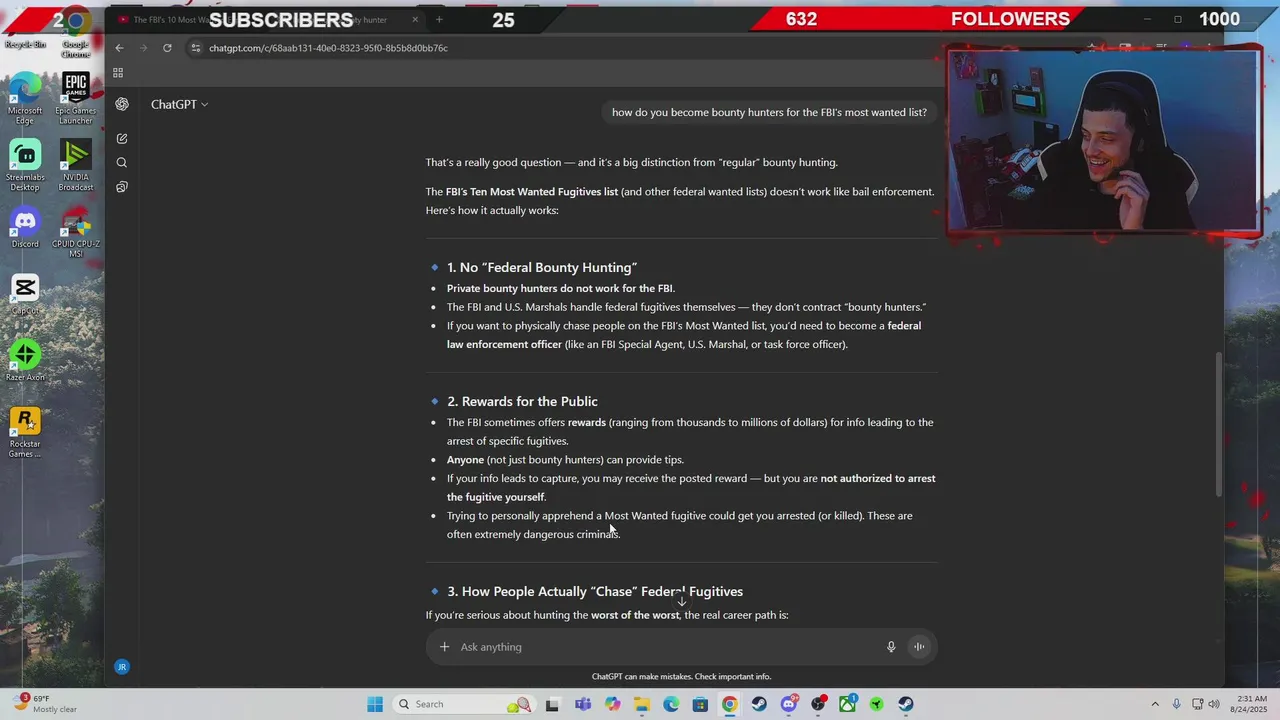1280x720 pixels.
Task: Open the network icon in the system tray
Action: point(1197,704)
